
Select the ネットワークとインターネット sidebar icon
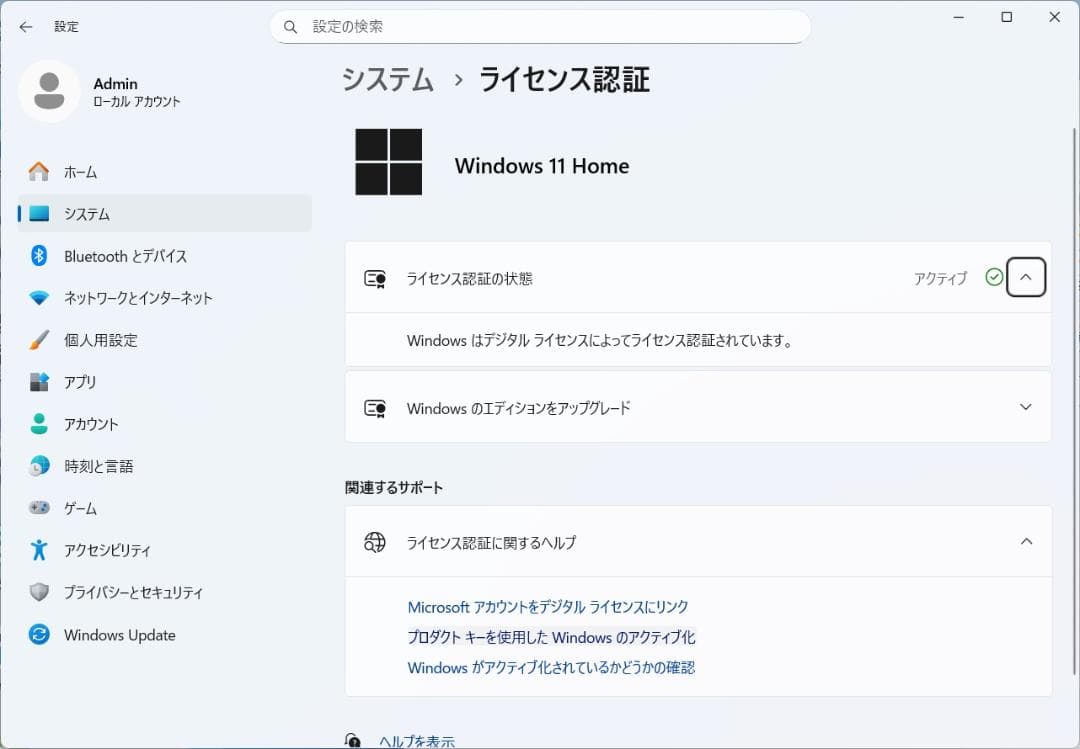(38, 298)
